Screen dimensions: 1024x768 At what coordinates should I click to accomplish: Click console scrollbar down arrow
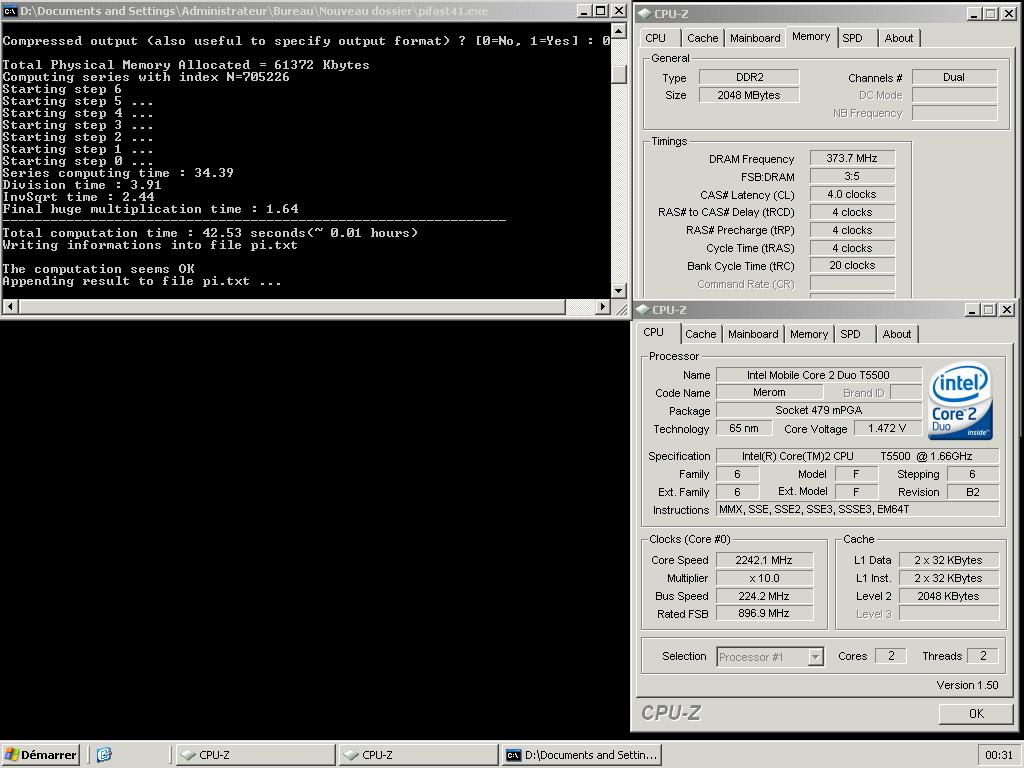[619, 291]
